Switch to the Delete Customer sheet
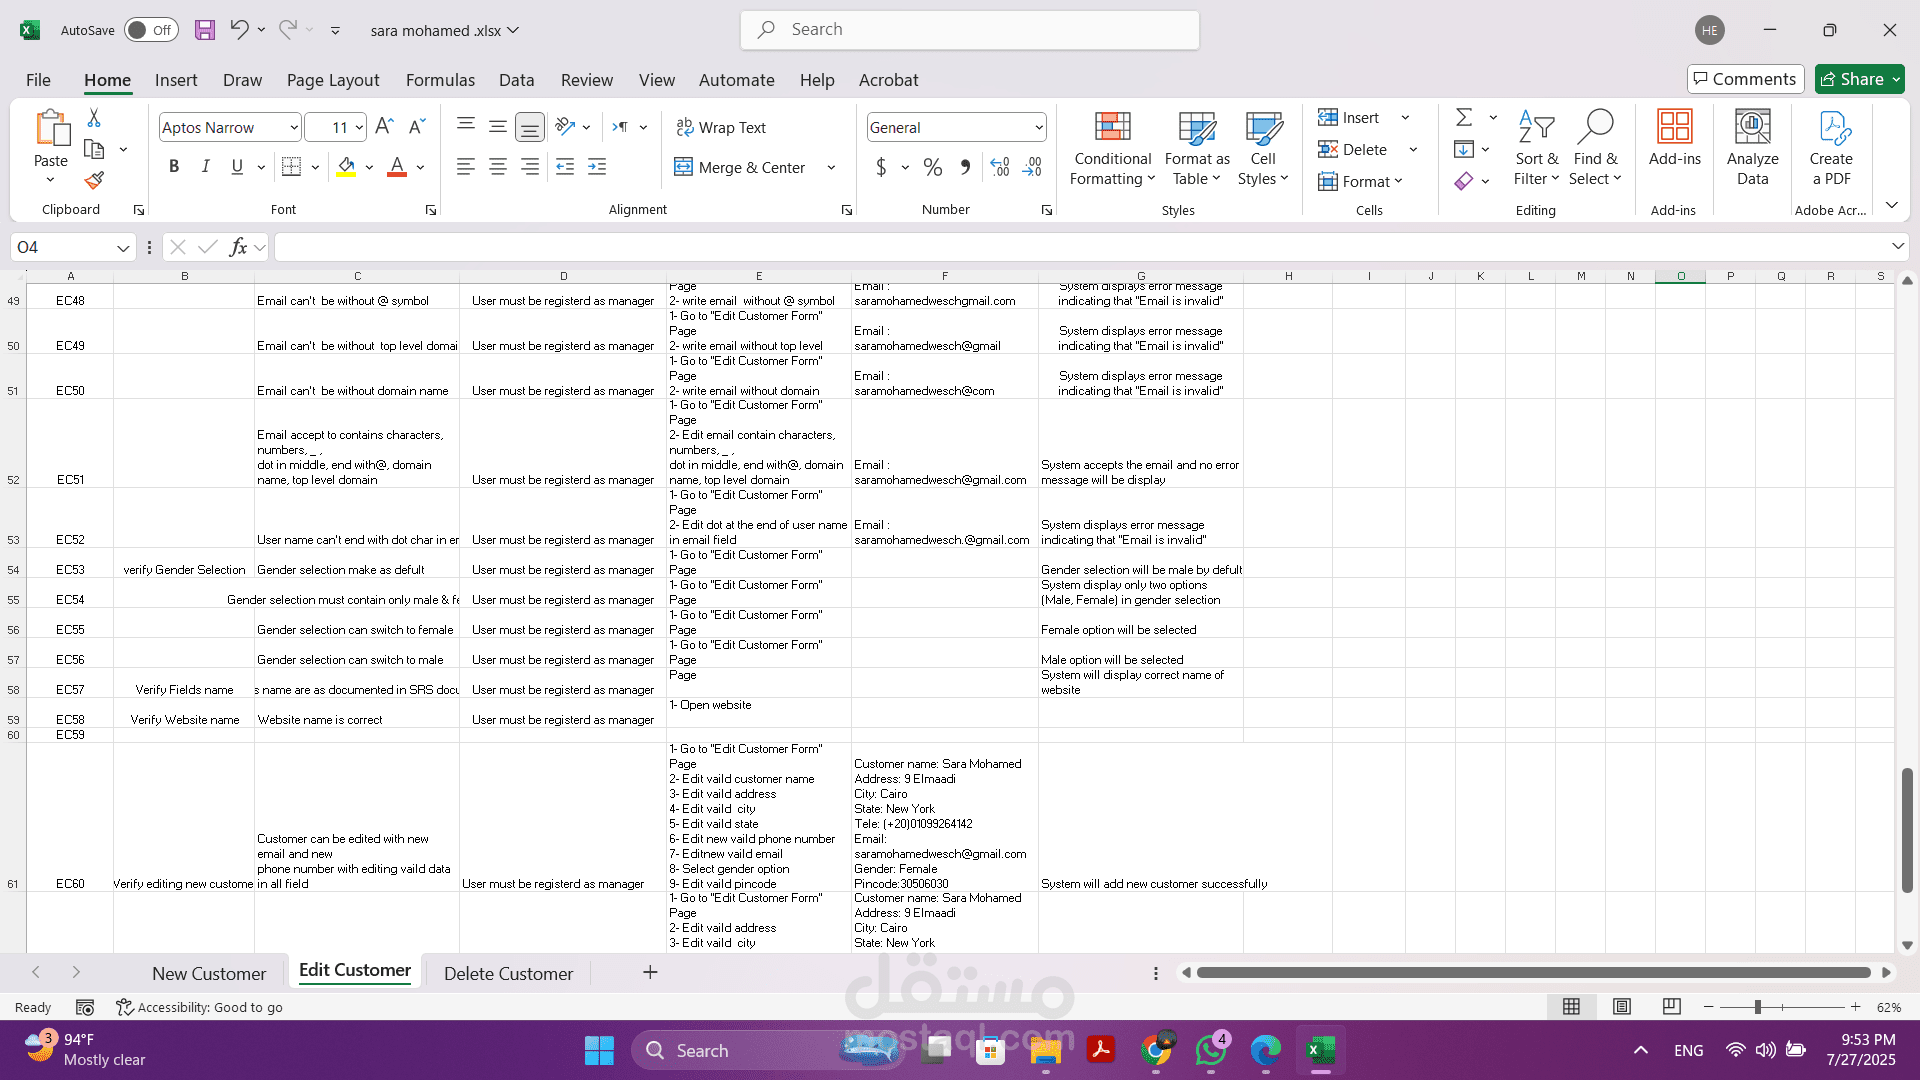The image size is (1920, 1080). pyautogui.click(x=508, y=973)
